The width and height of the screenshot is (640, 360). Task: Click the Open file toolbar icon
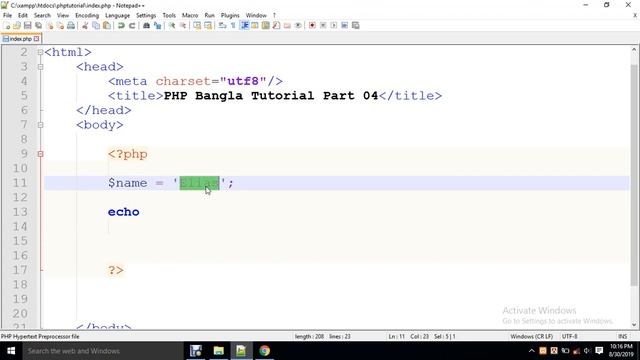pos(17,25)
